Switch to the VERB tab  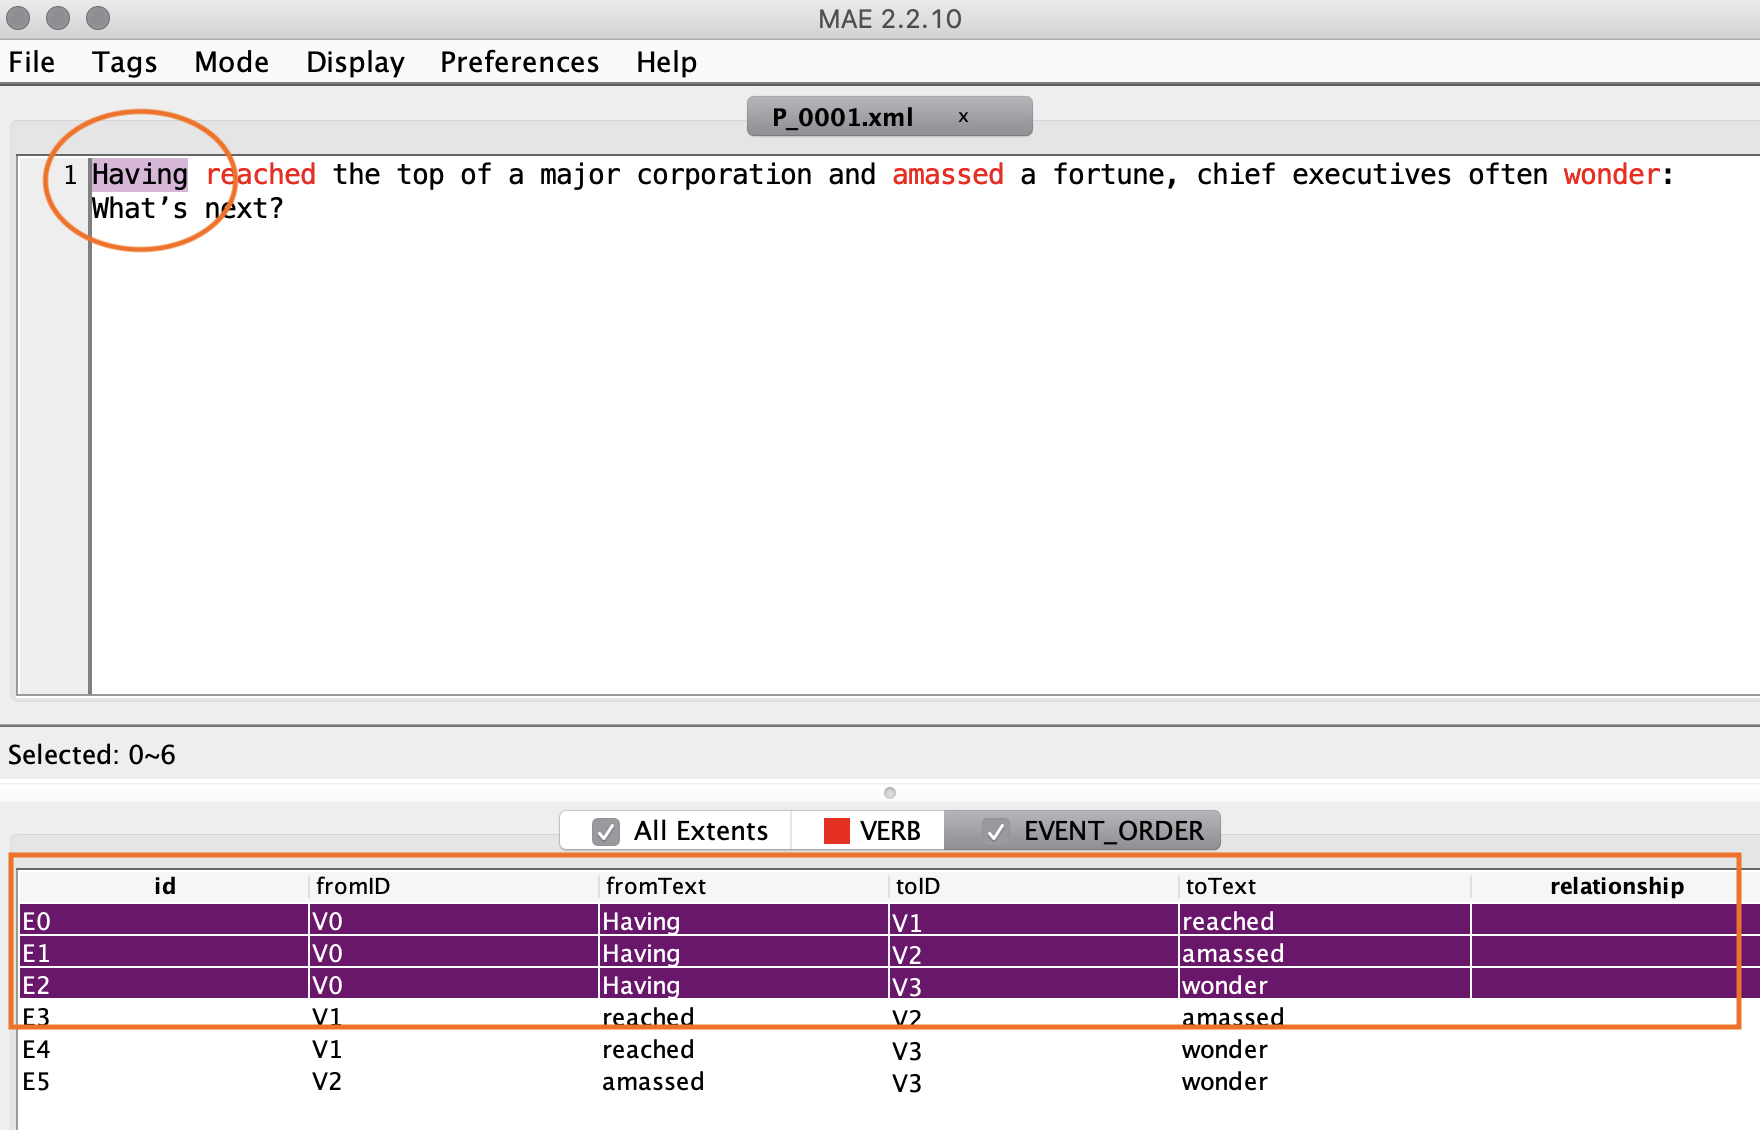point(868,831)
